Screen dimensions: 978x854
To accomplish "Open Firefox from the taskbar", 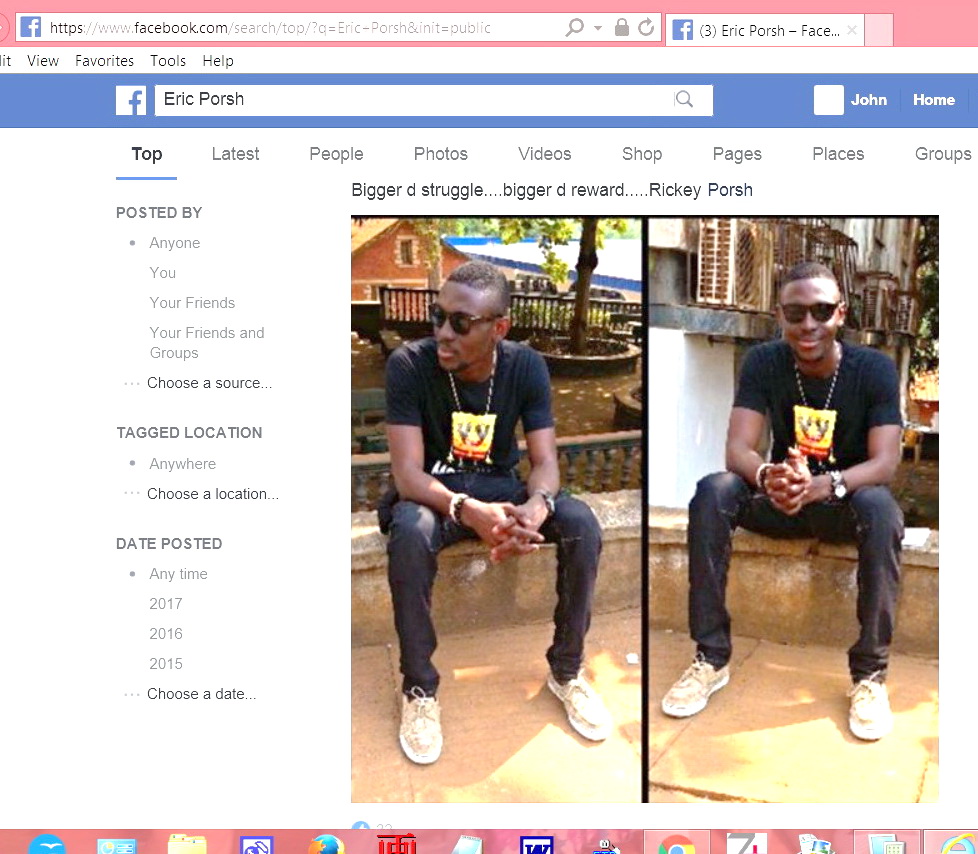I will tap(326, 845).
